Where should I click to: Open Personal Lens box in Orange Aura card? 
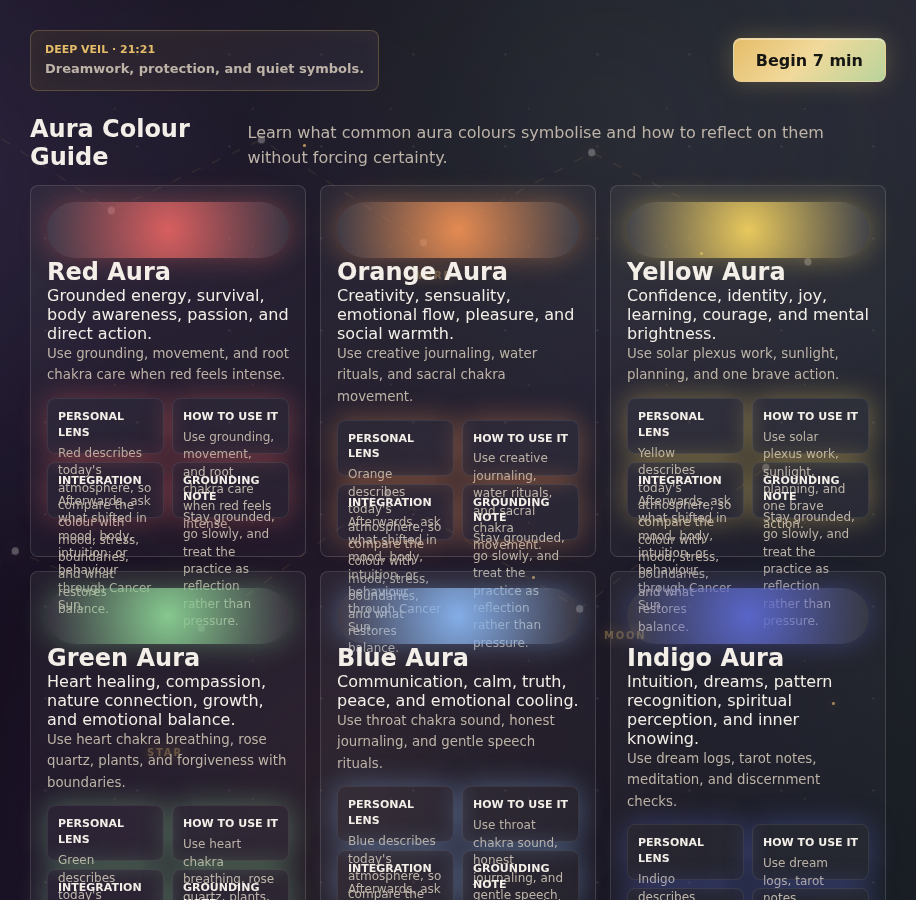point(395,447)
